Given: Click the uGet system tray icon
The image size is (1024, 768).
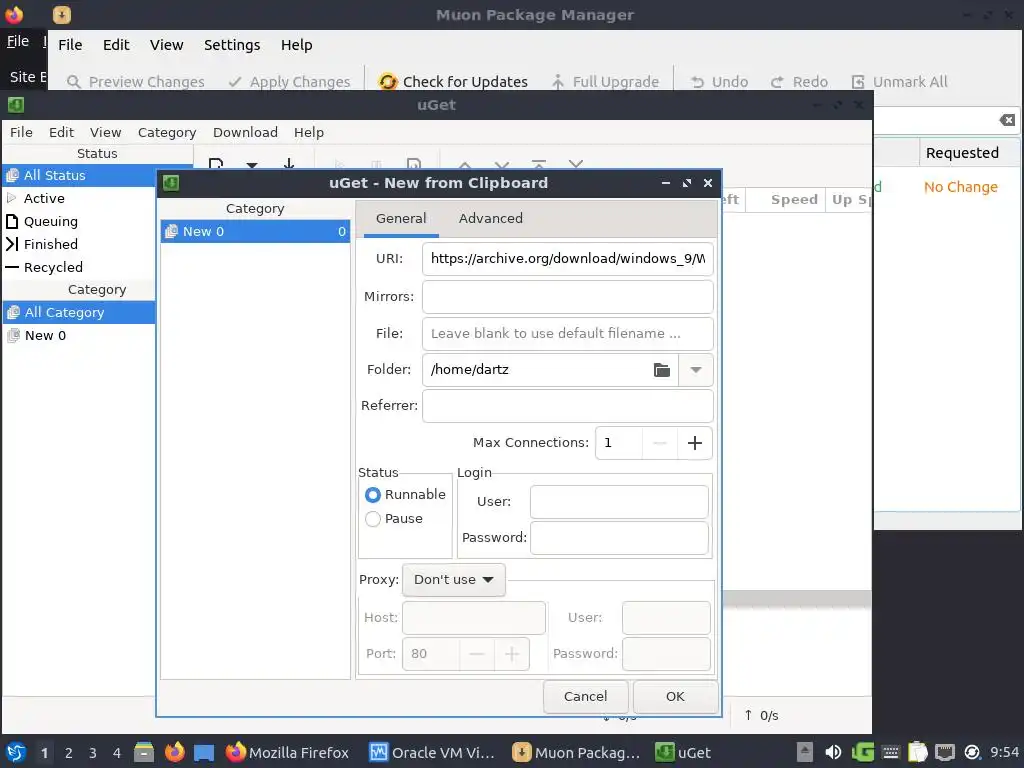Looking at the screenshot, I should coord(863,752).
